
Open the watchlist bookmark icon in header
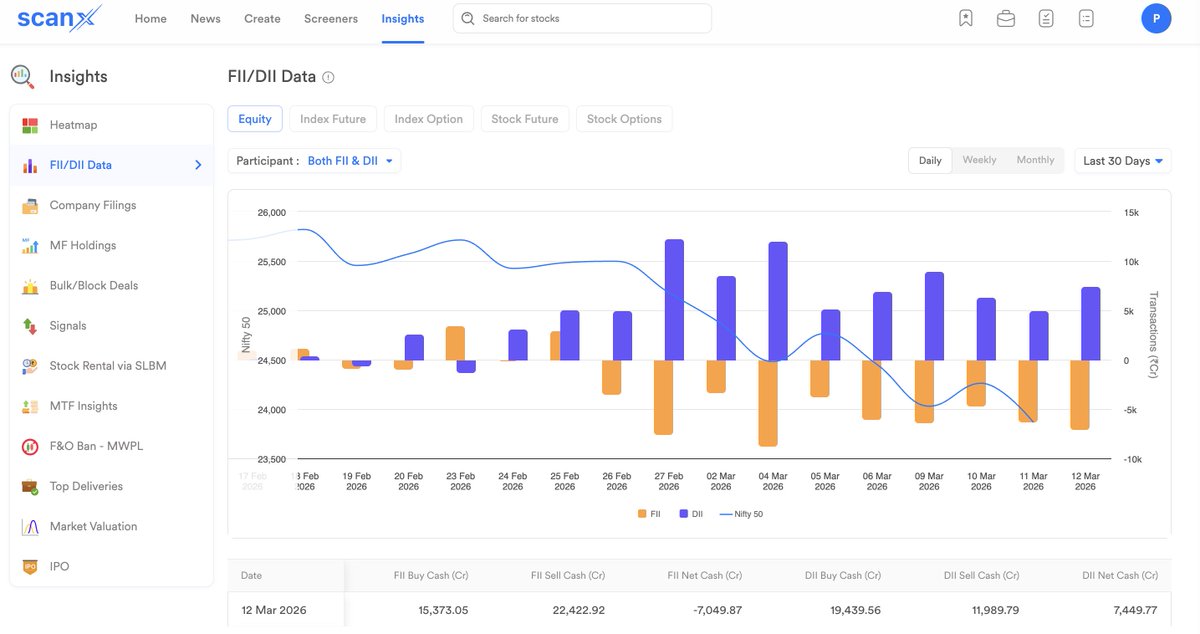coord(965,18)
